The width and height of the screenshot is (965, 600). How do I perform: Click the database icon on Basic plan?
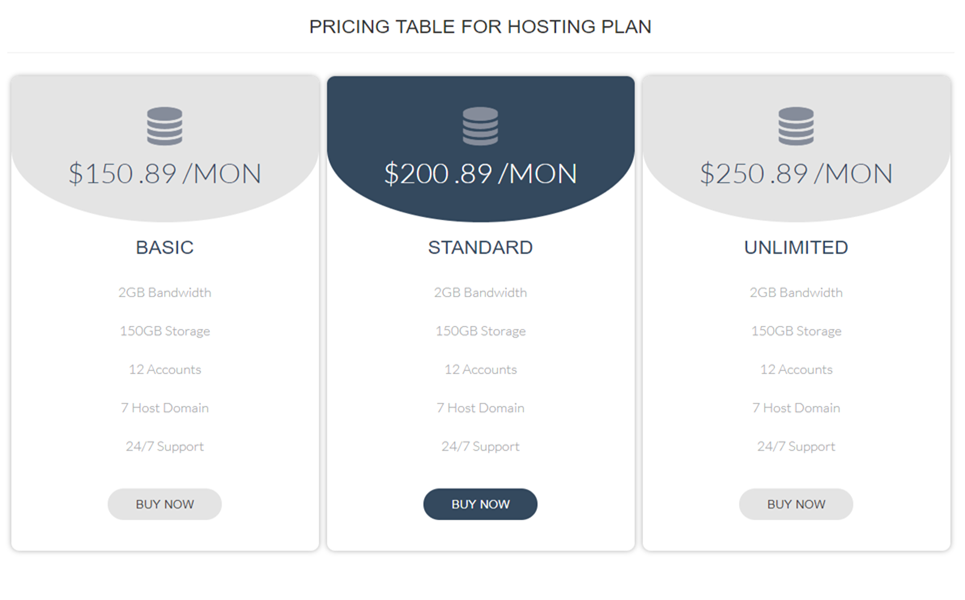164,126
